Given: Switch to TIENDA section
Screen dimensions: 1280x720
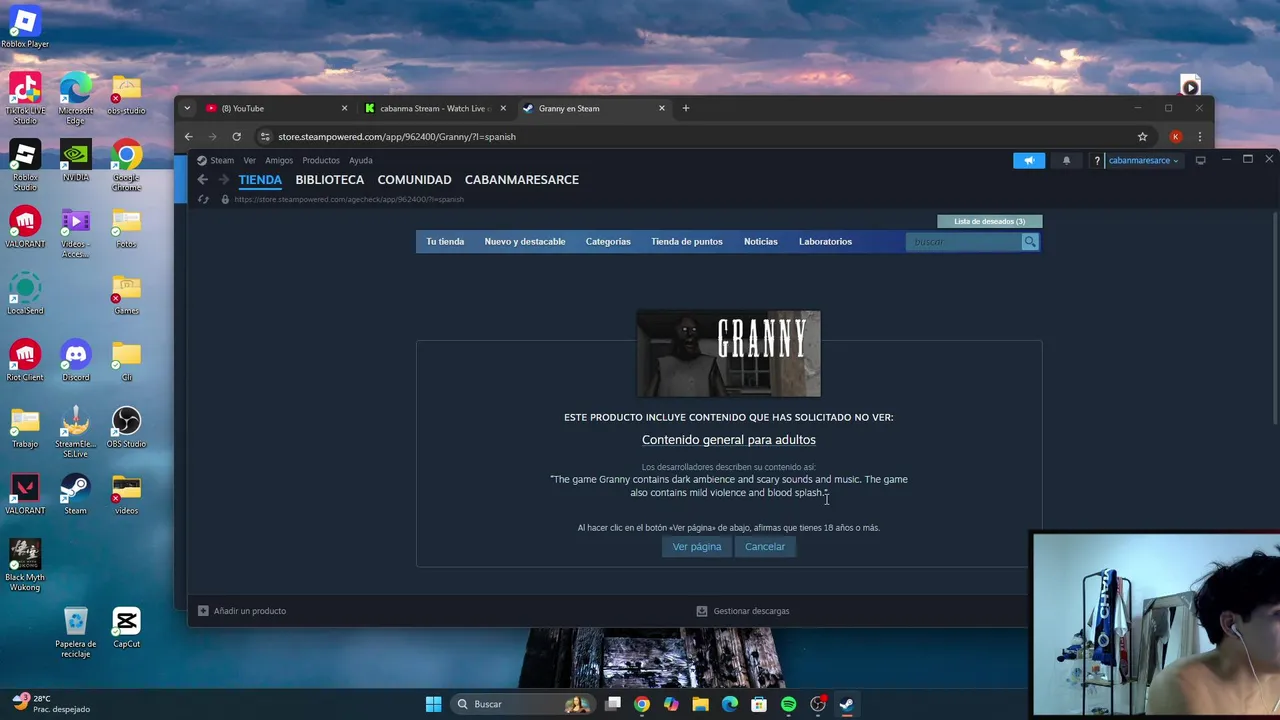Looking at the screenshot, I should point(260,180).
